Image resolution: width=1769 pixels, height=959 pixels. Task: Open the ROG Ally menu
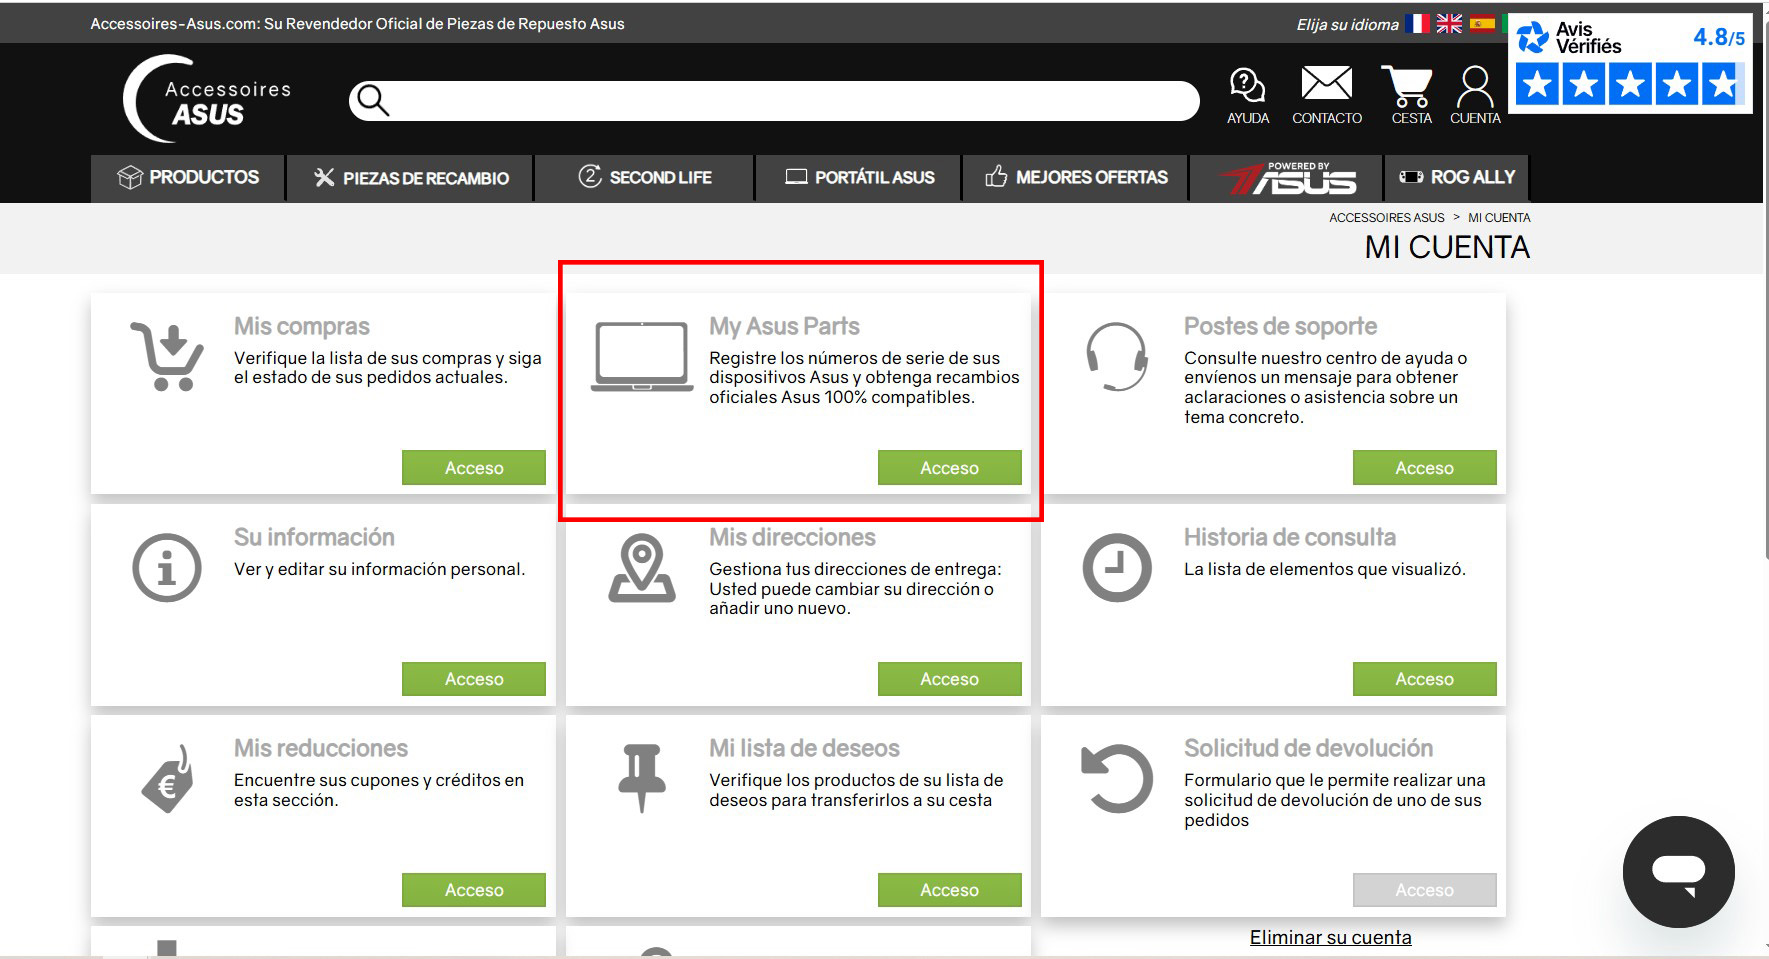pyautogui.click(x=1457, y=178)
